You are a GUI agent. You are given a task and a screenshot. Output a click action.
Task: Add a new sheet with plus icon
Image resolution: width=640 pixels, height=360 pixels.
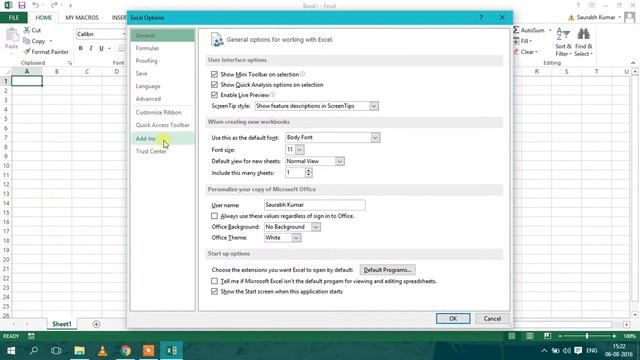tap(96, 324)
